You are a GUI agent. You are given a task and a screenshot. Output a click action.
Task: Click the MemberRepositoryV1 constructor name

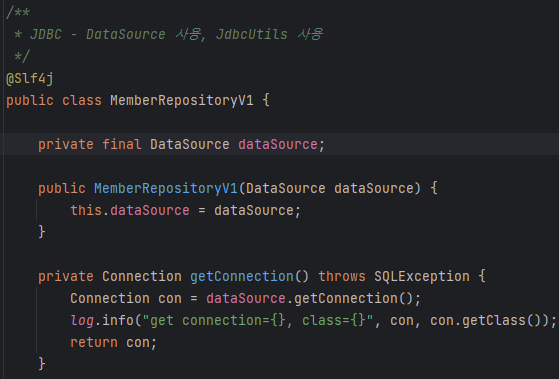166,188
